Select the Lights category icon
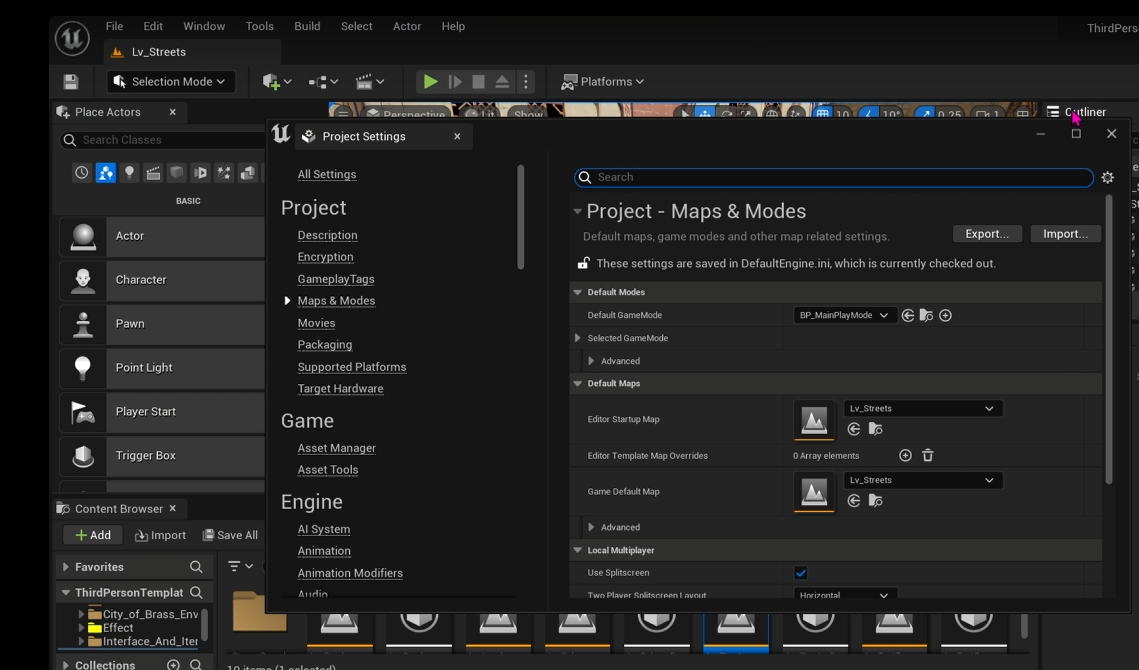 [129, 172]
